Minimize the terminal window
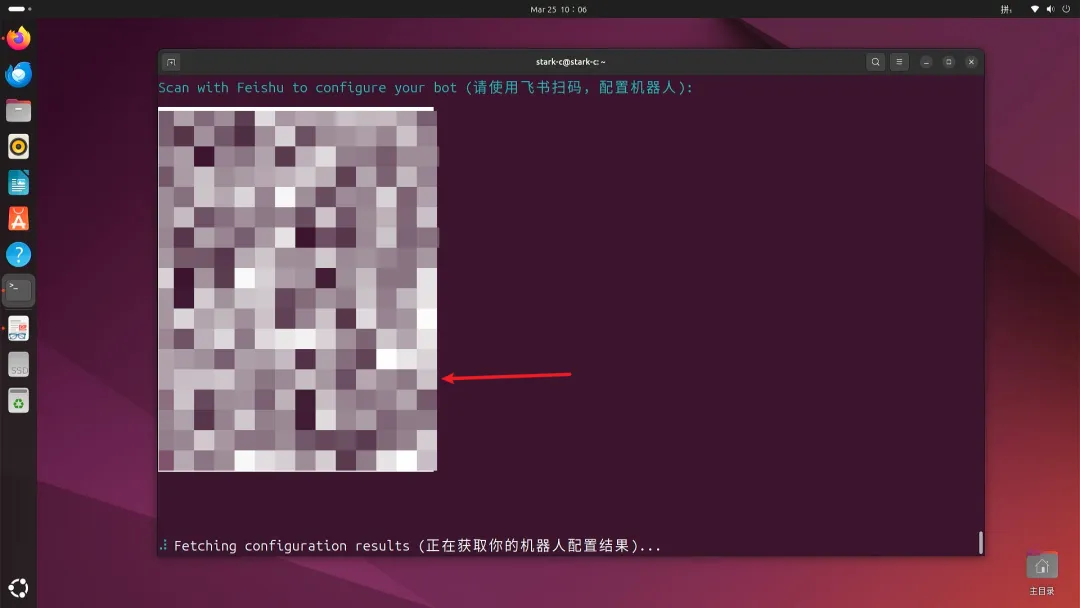Image resolution: width=1080 pixels, height=608 pixels. [x=926, y=62]
